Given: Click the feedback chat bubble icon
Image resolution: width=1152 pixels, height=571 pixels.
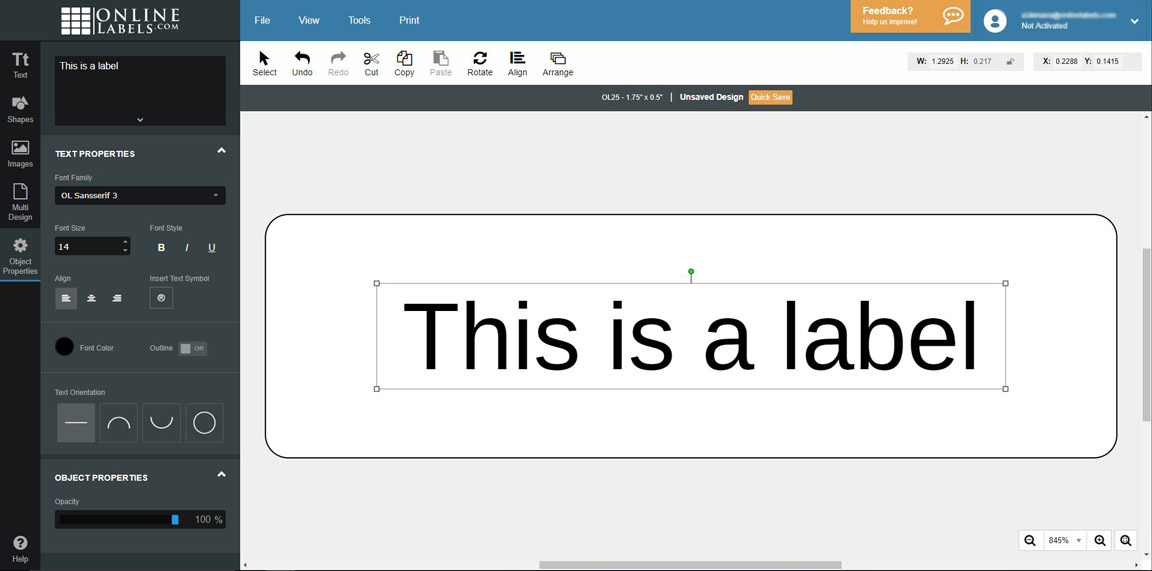Looking at the screenshot, I should click(x=953, y=16).
